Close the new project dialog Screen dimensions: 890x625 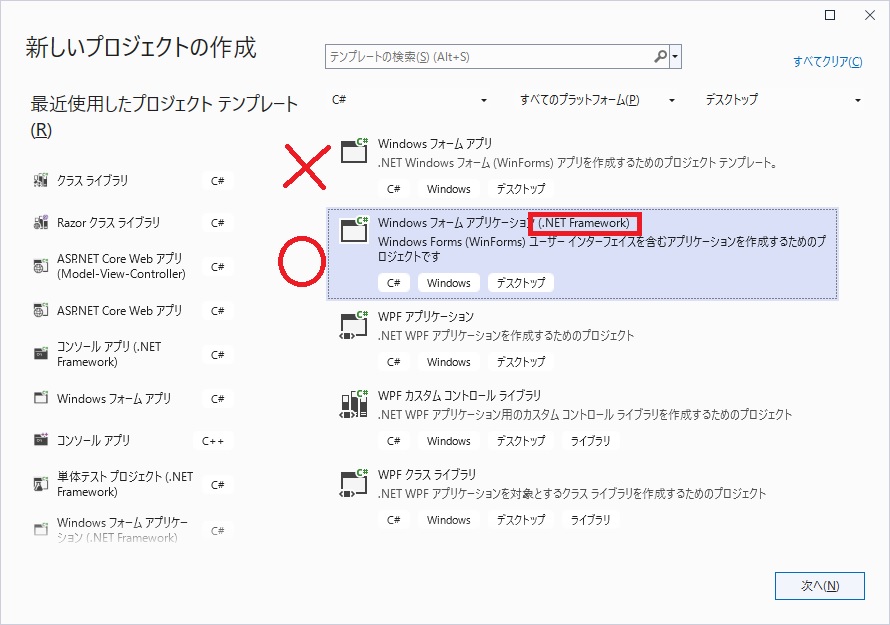(x=870, y=15)
